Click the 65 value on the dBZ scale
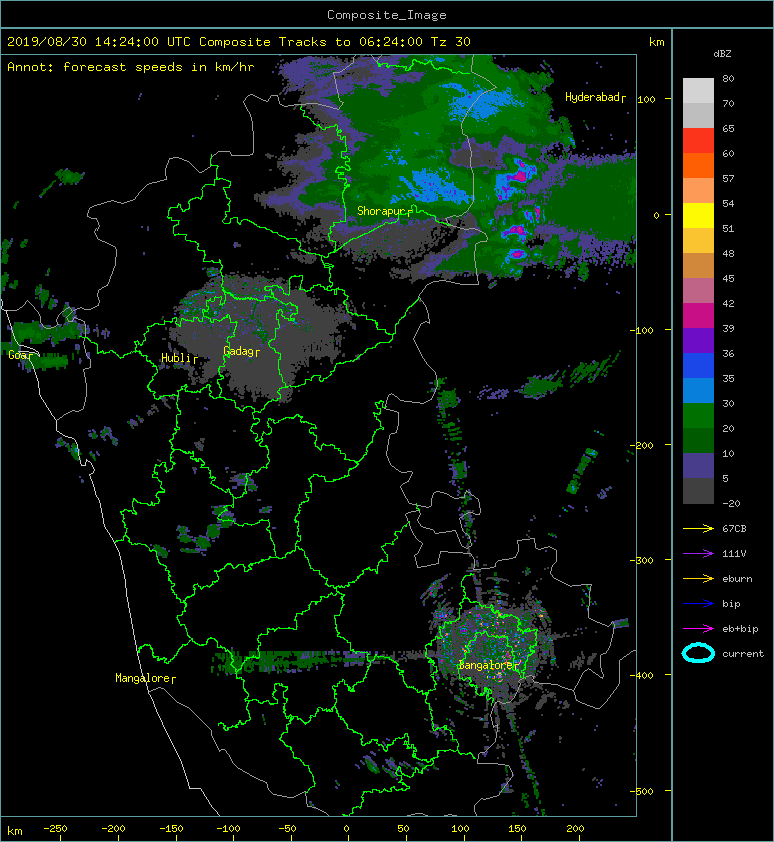 (x=728, y=128)
